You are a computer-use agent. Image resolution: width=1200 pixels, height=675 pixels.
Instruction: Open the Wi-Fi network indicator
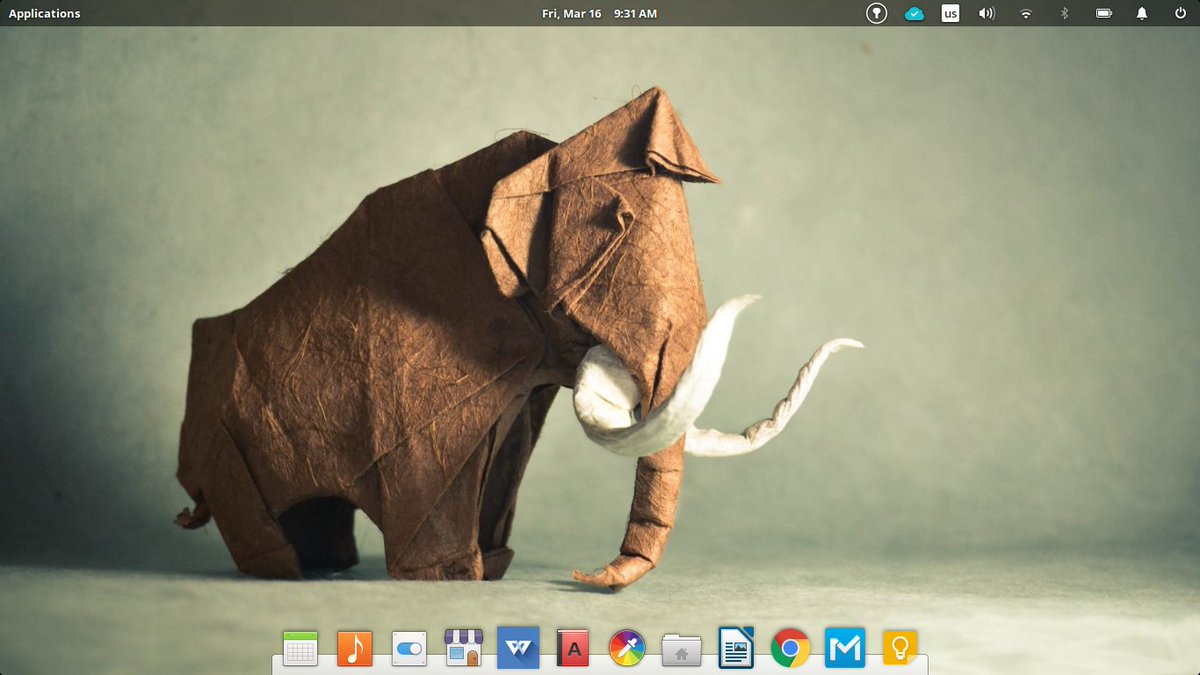tap(1025, 14)
